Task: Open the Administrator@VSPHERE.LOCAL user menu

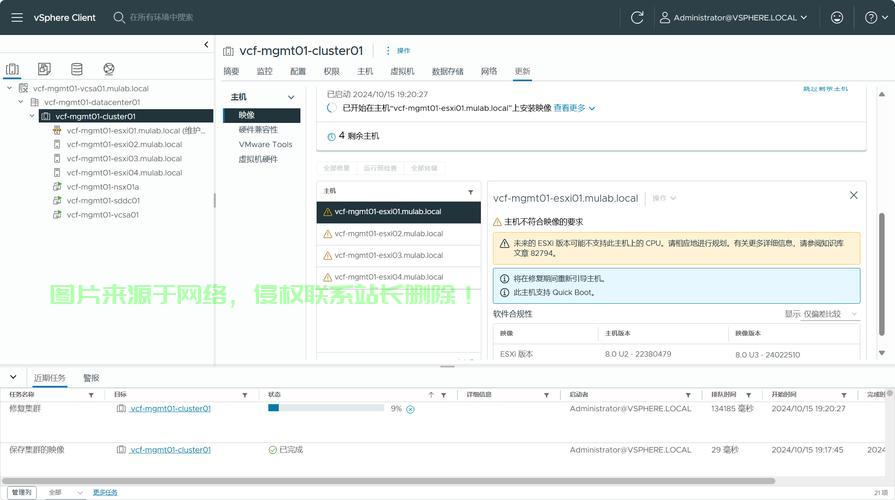Action: click(733, 18)
